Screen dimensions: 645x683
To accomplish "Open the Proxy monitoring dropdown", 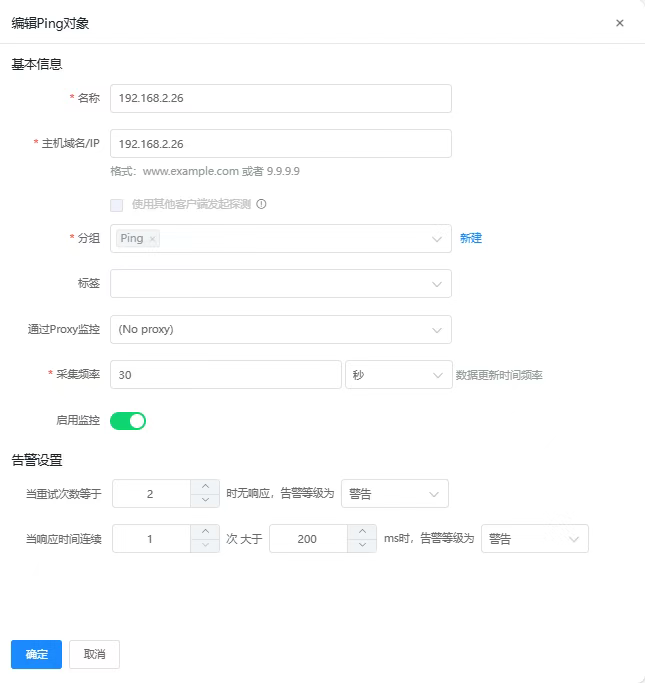I will point(281,329).
